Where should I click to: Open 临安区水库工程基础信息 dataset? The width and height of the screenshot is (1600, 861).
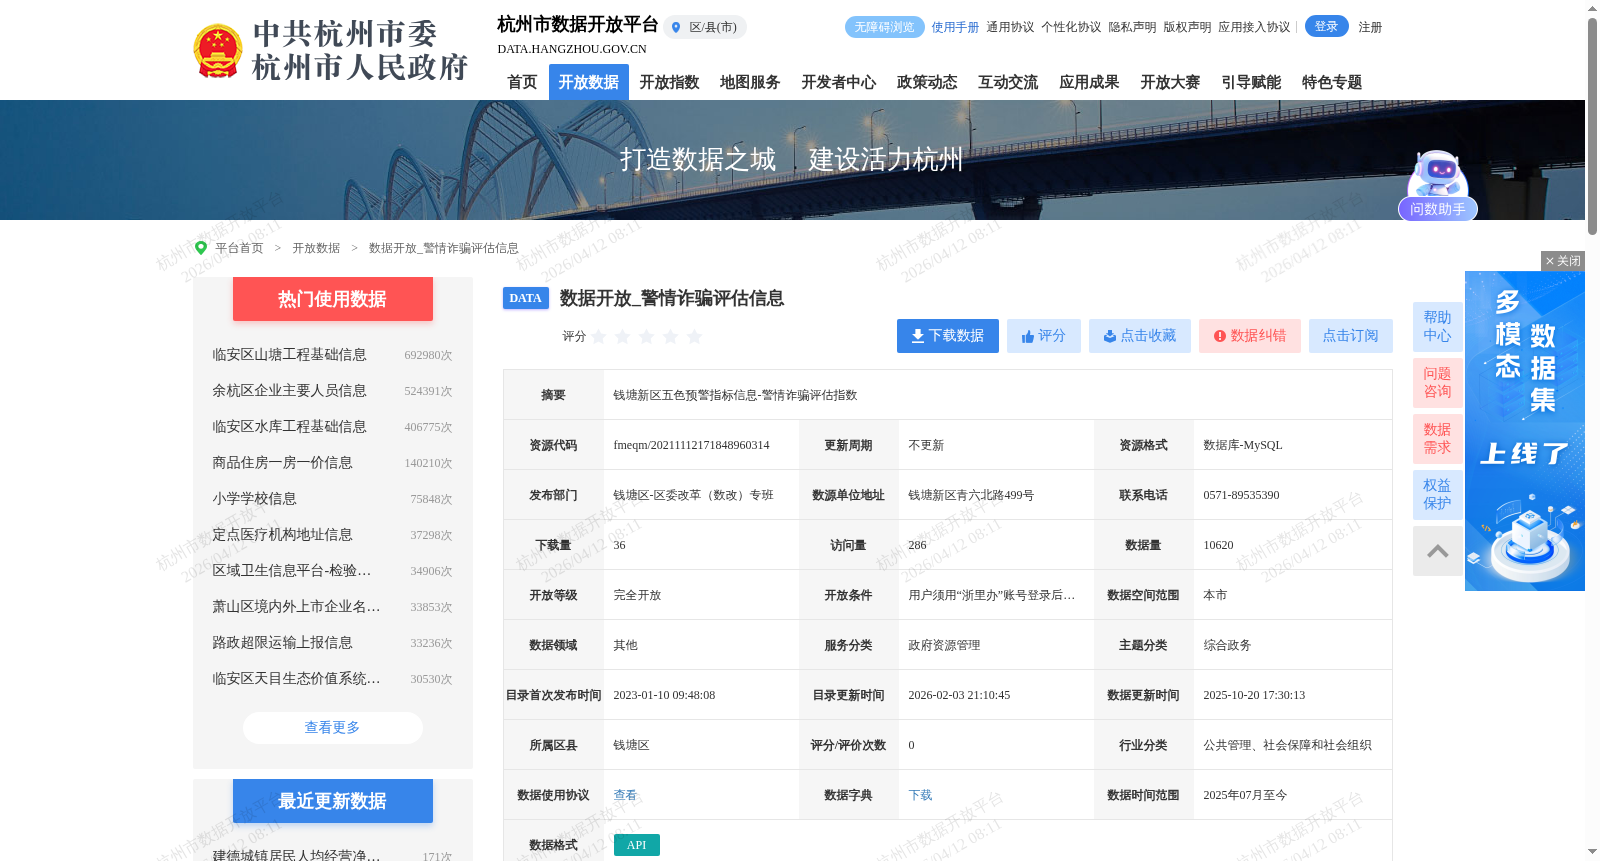(289, 427)
